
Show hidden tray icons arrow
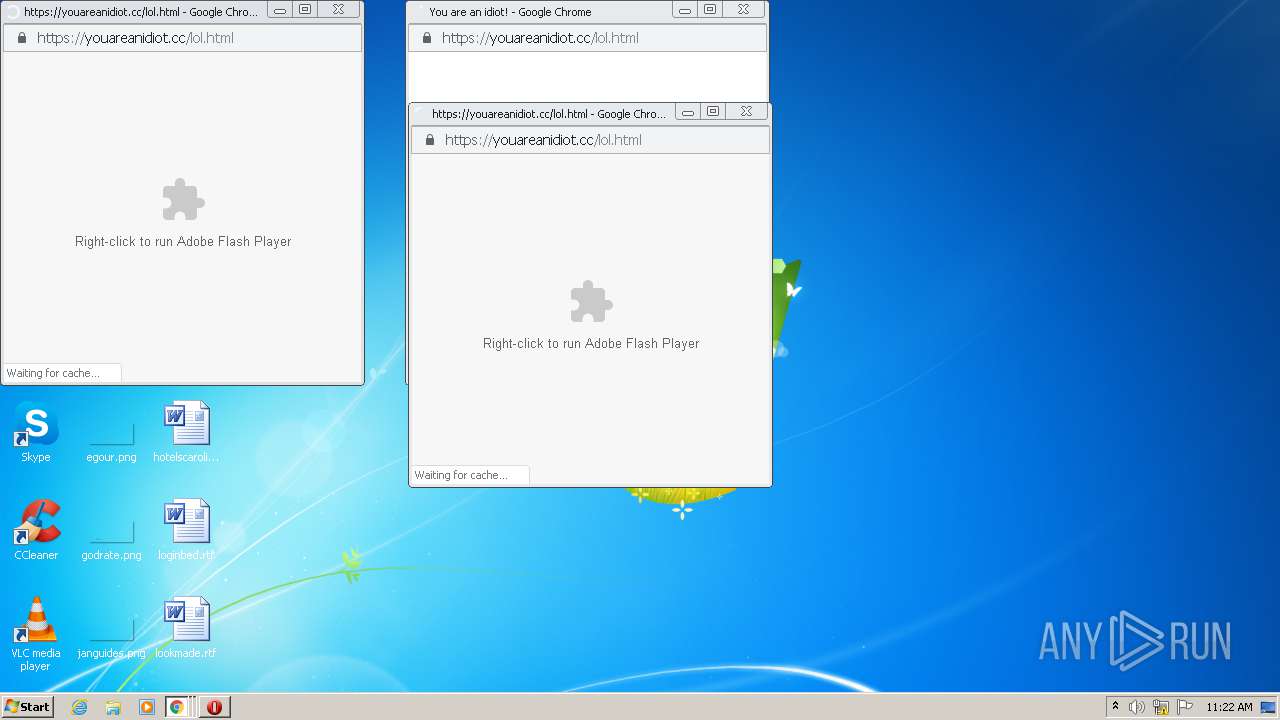click(1115, 707)
